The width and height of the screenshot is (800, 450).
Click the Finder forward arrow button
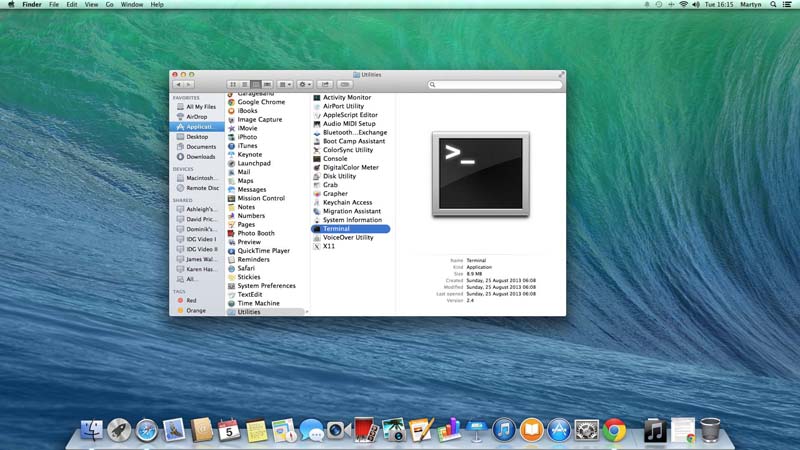click(x=189, y=84)
